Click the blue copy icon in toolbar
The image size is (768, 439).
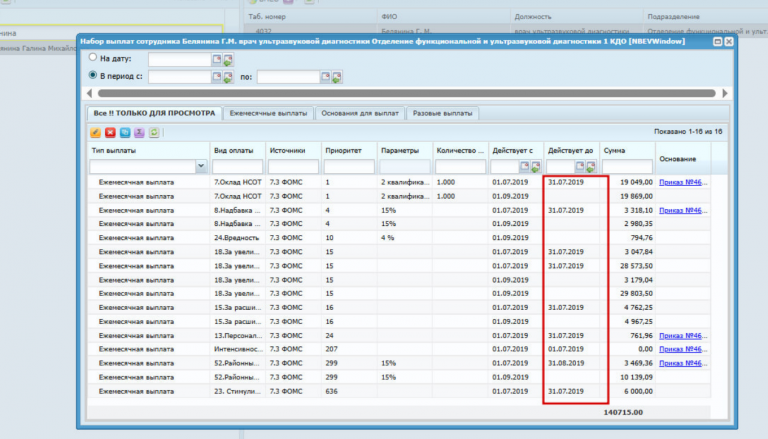pos(125,132)
